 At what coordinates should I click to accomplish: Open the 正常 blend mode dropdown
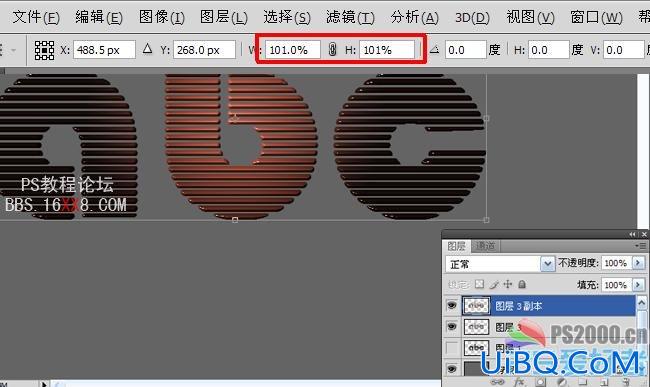click(548, 264)
